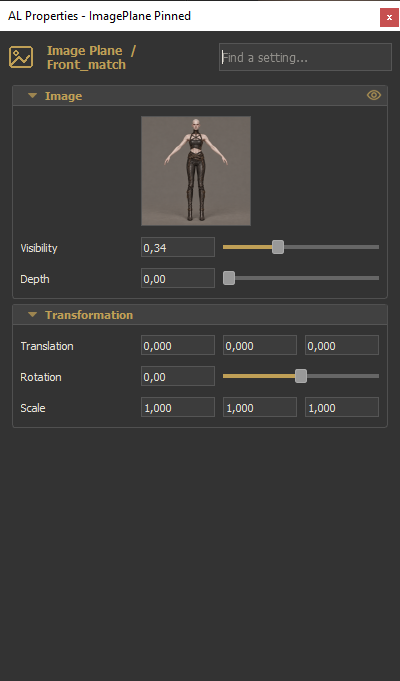Click the Image Plane picture icon
400x681 pixels.
21,57
